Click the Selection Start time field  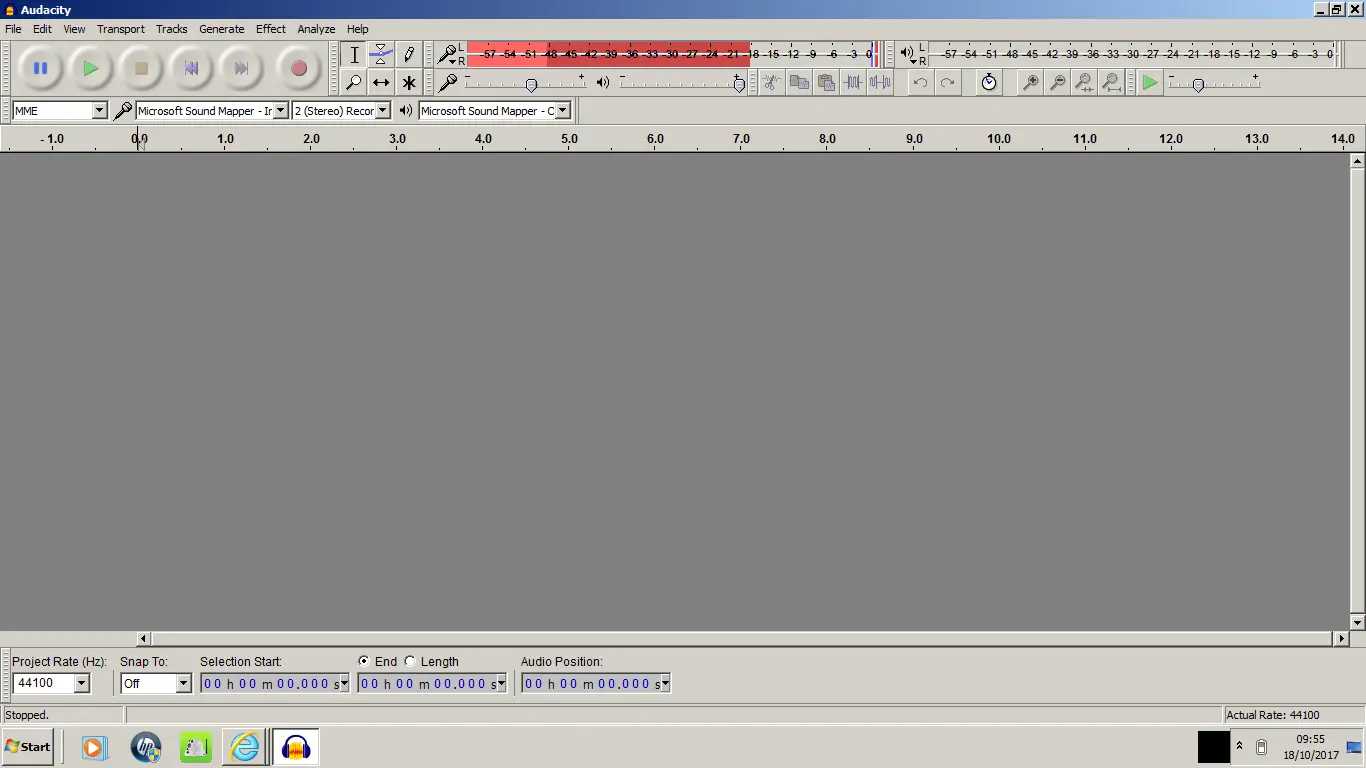[x=268, y=684]
